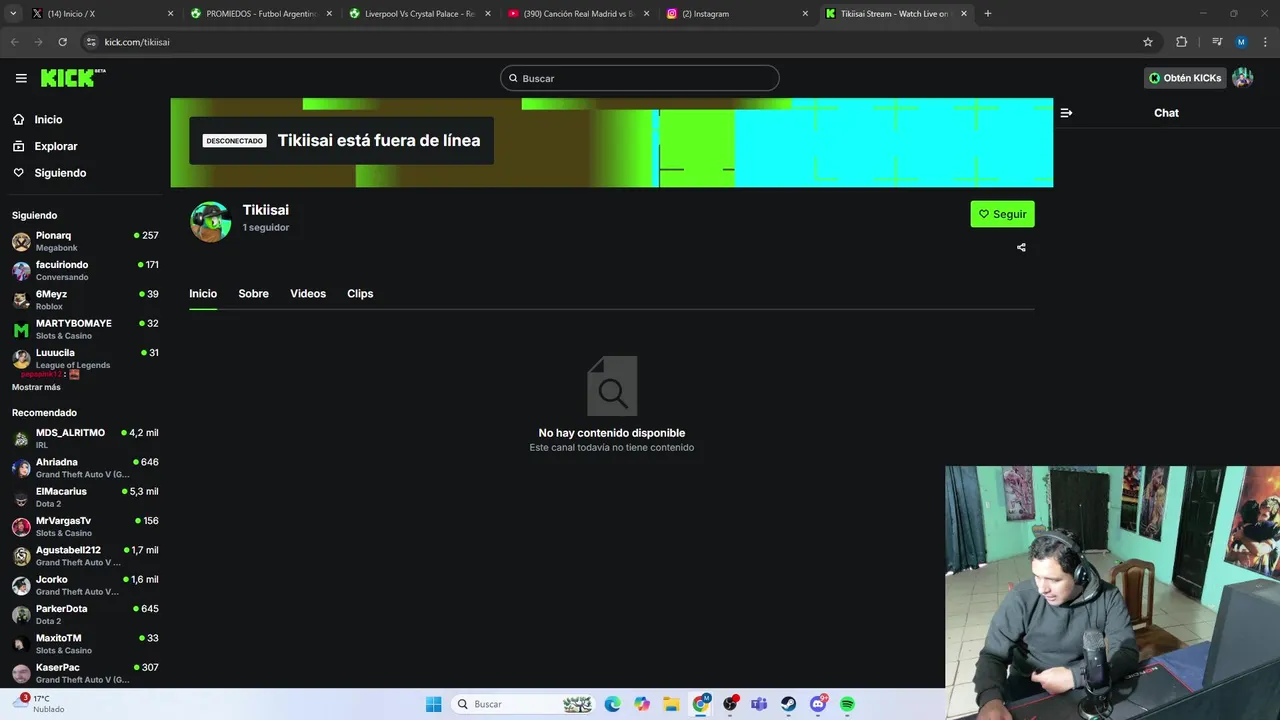This screenshot has width=1280, height=720.
Task: Open Pionarq's channel
Action: (85, 242)
